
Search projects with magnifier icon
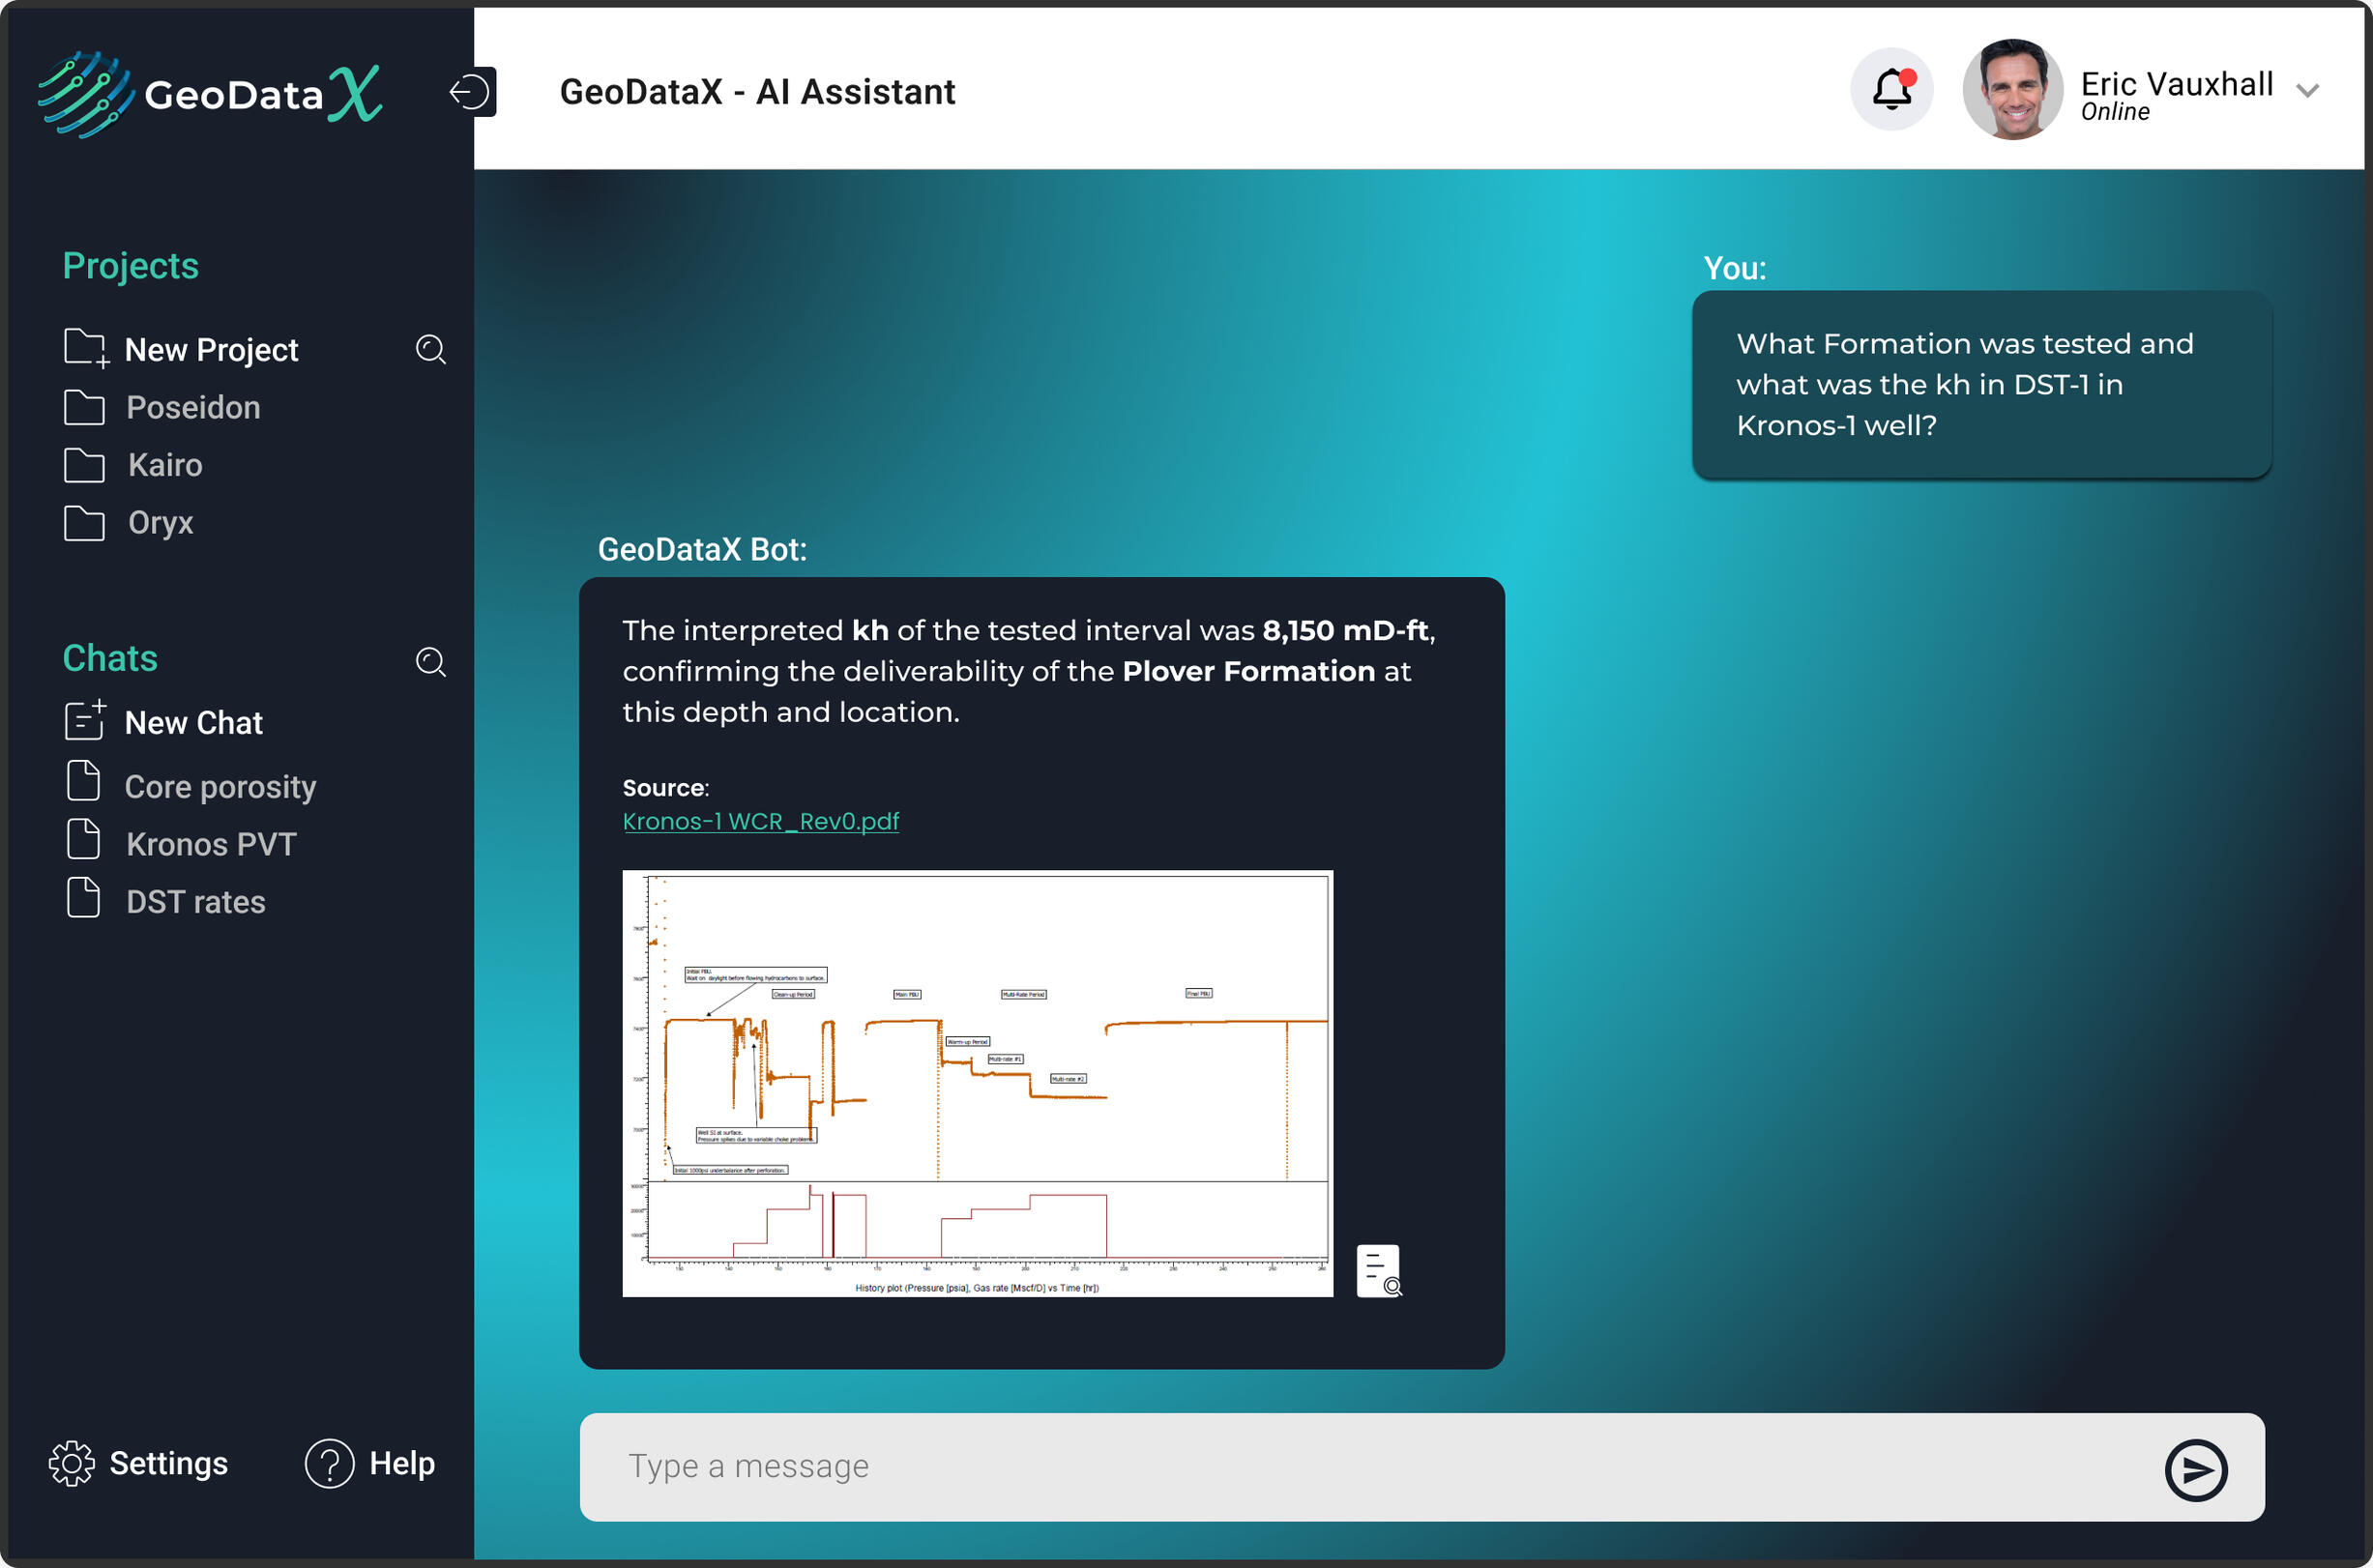coord(431,349)
